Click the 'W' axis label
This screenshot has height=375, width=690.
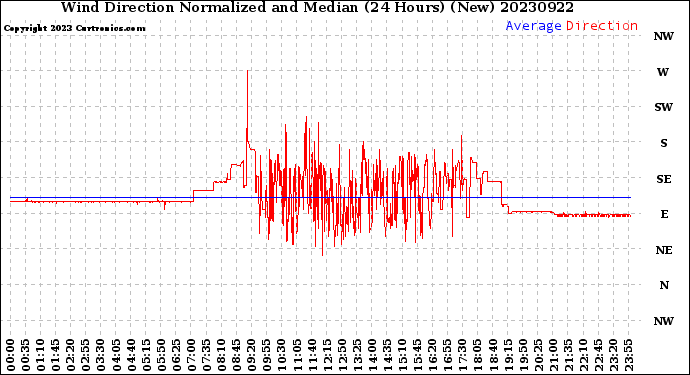(663, 72)
